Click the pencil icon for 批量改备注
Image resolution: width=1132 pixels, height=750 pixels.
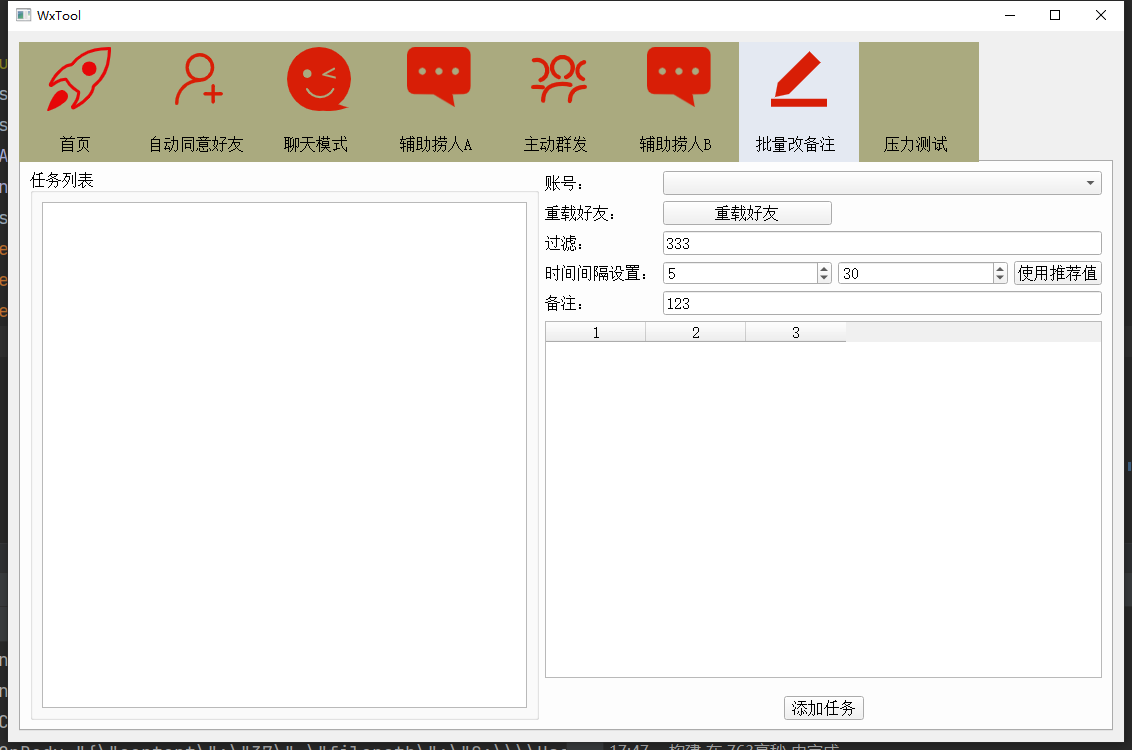[x=798, y=80]
